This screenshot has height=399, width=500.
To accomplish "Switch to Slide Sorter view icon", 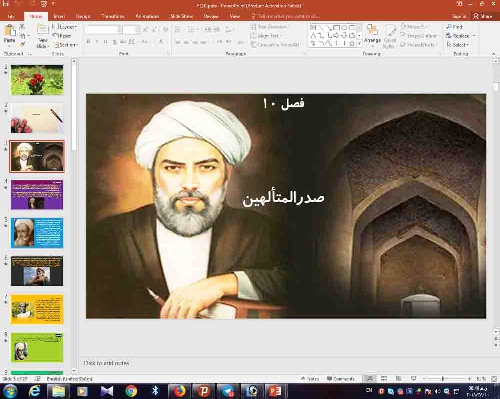I will coord(384,379).
